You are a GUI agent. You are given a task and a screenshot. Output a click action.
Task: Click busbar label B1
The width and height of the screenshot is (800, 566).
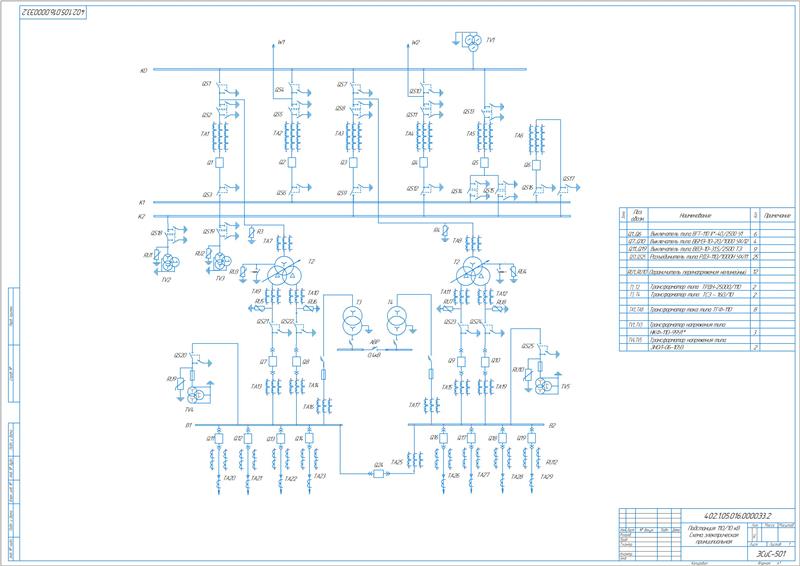(x=188, y=425)
